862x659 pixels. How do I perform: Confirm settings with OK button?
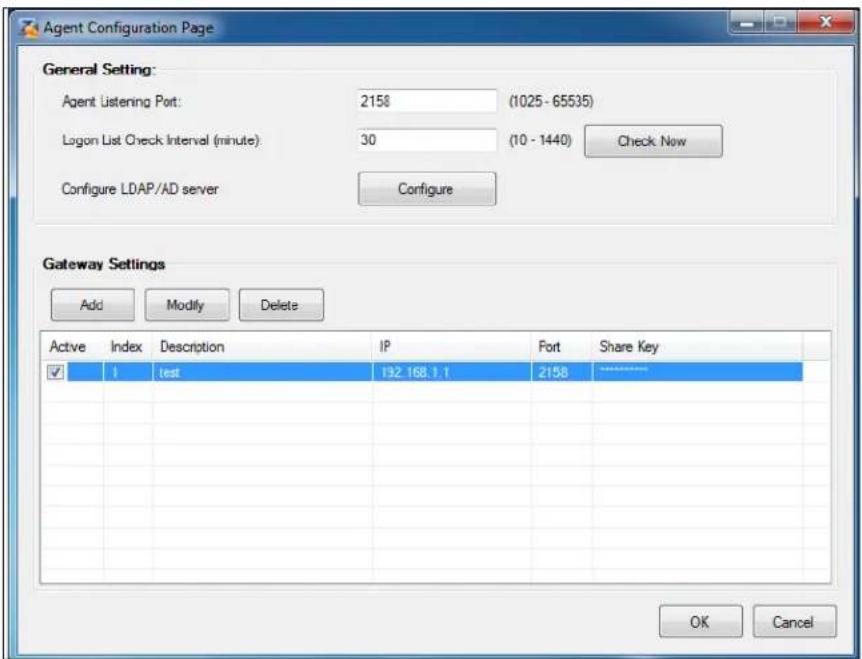click(700, 622)
